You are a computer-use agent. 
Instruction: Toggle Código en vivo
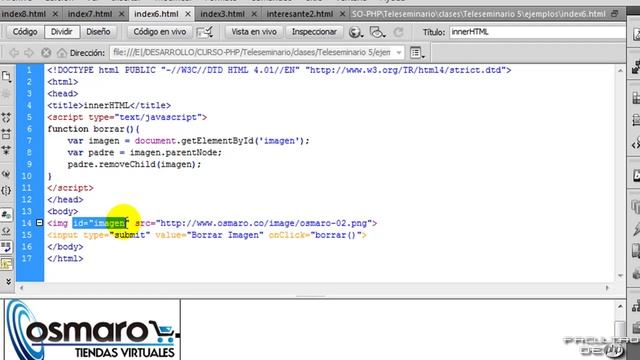(160, 32)
